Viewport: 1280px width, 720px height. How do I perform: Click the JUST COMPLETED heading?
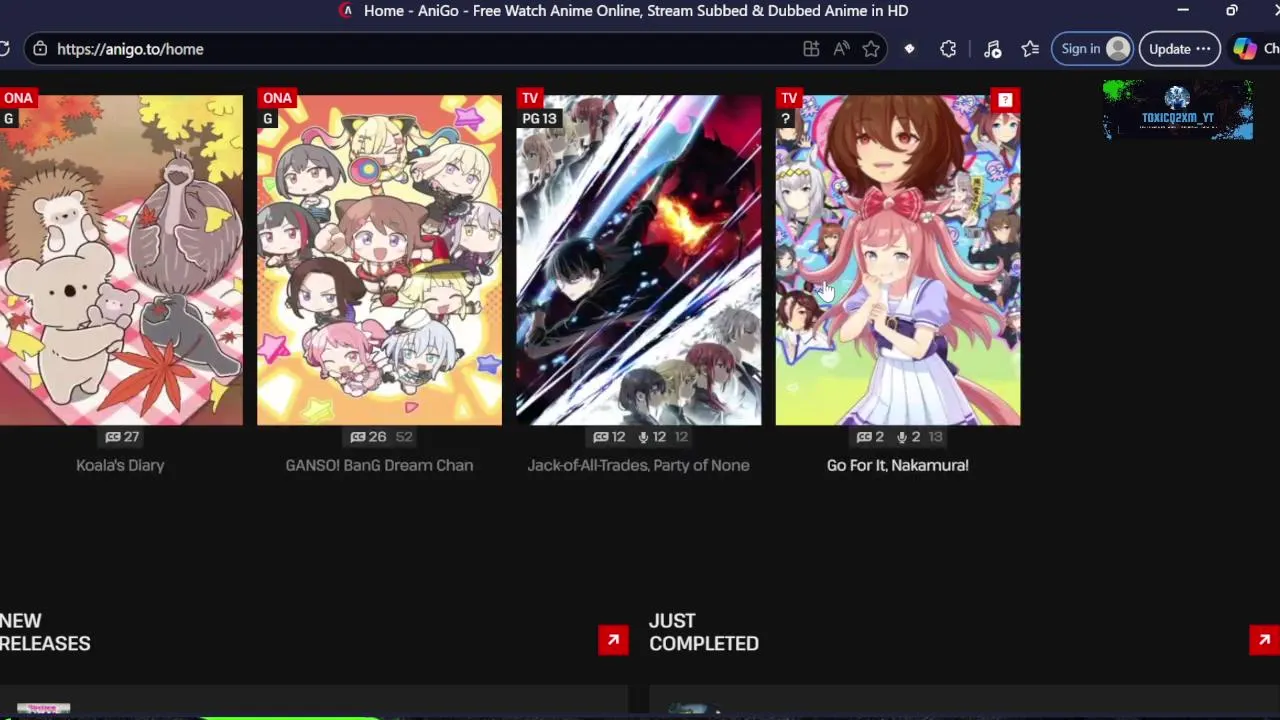click(x=704, y=632)
